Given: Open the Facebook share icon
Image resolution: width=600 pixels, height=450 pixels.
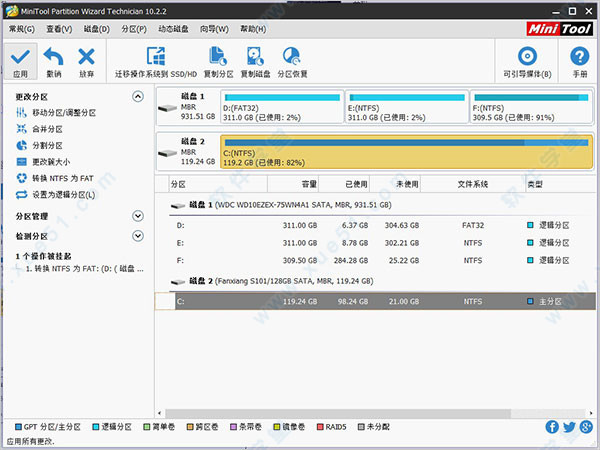Looking at the screenshot, I should pyautogui.click(x=552, y=427).
